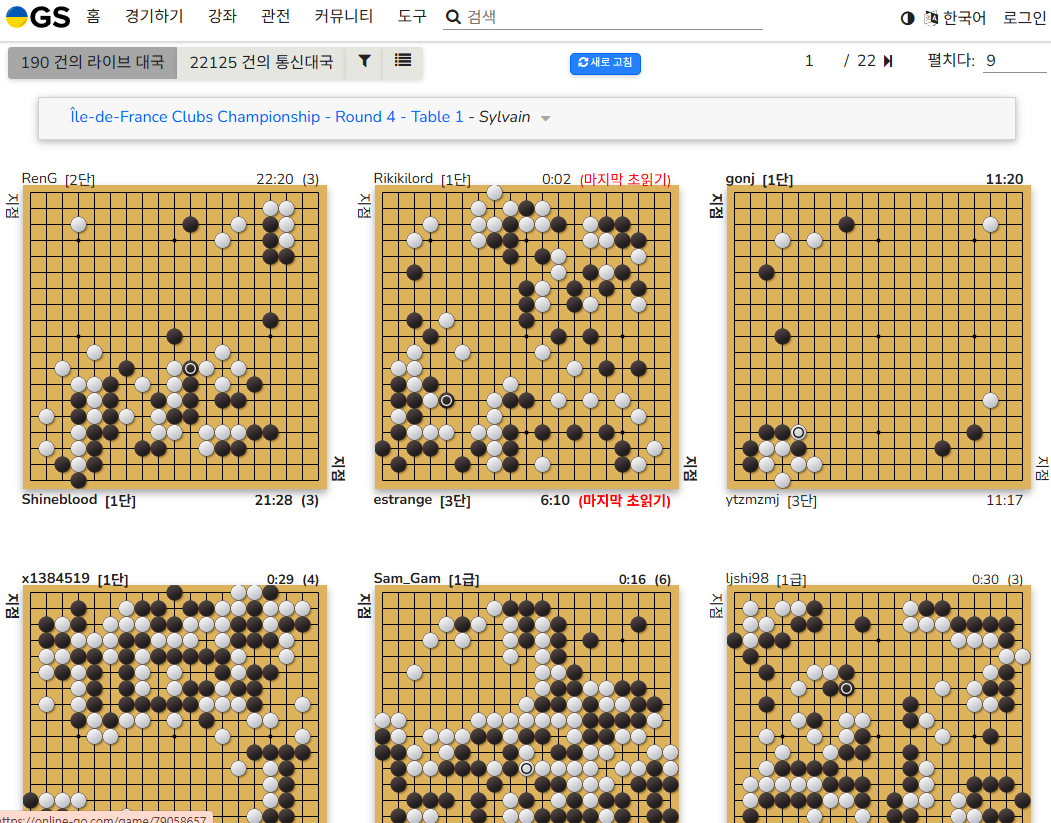Click RenG's clock 22:20
The image size is (1051, 823).
[x=275, y=179]
